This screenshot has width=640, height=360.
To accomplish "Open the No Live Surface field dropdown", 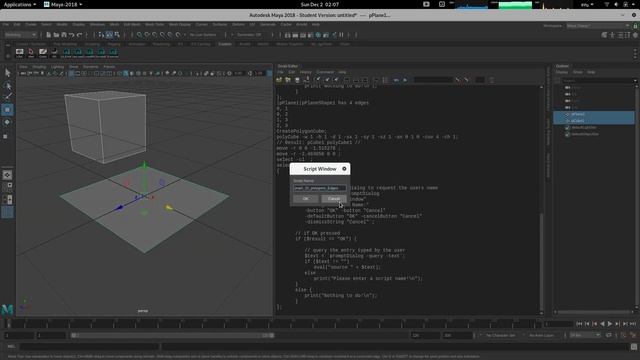I will pos(203,35).
